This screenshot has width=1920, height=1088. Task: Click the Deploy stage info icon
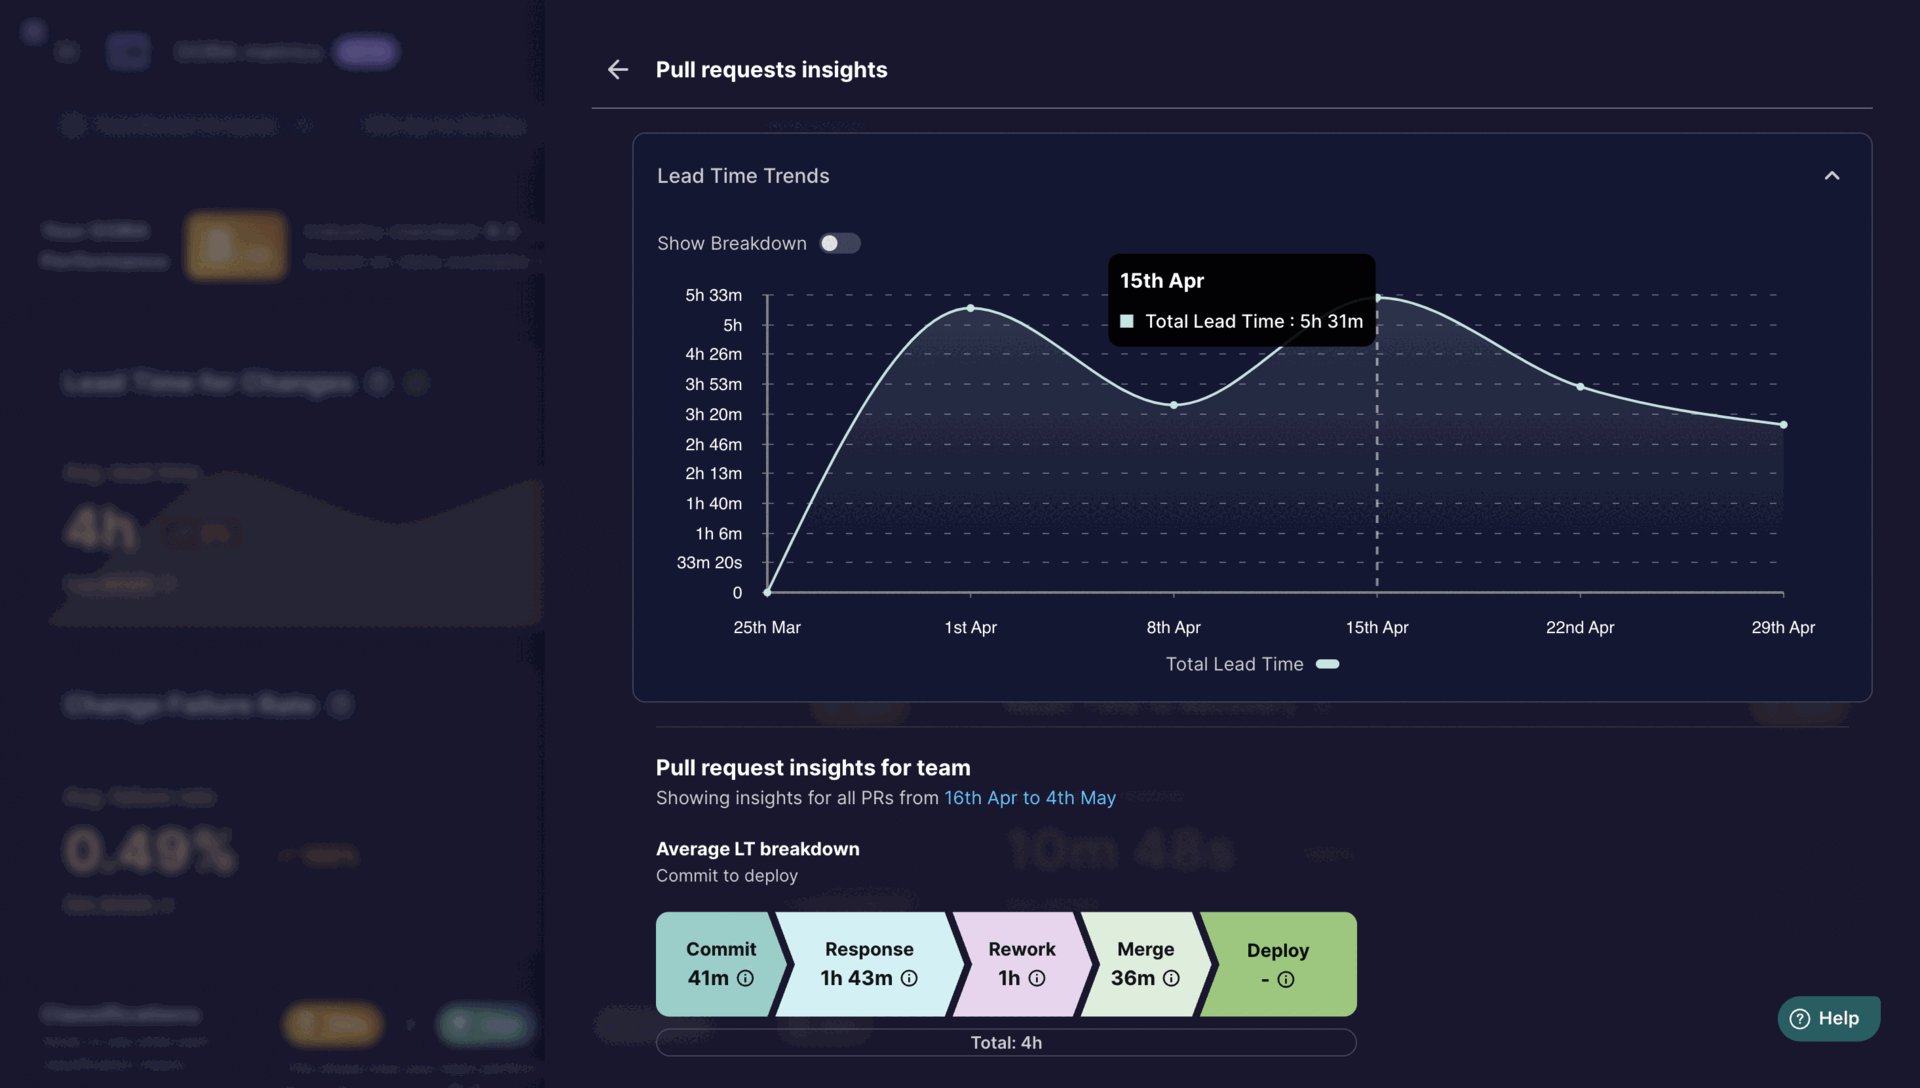point(1286,979)
